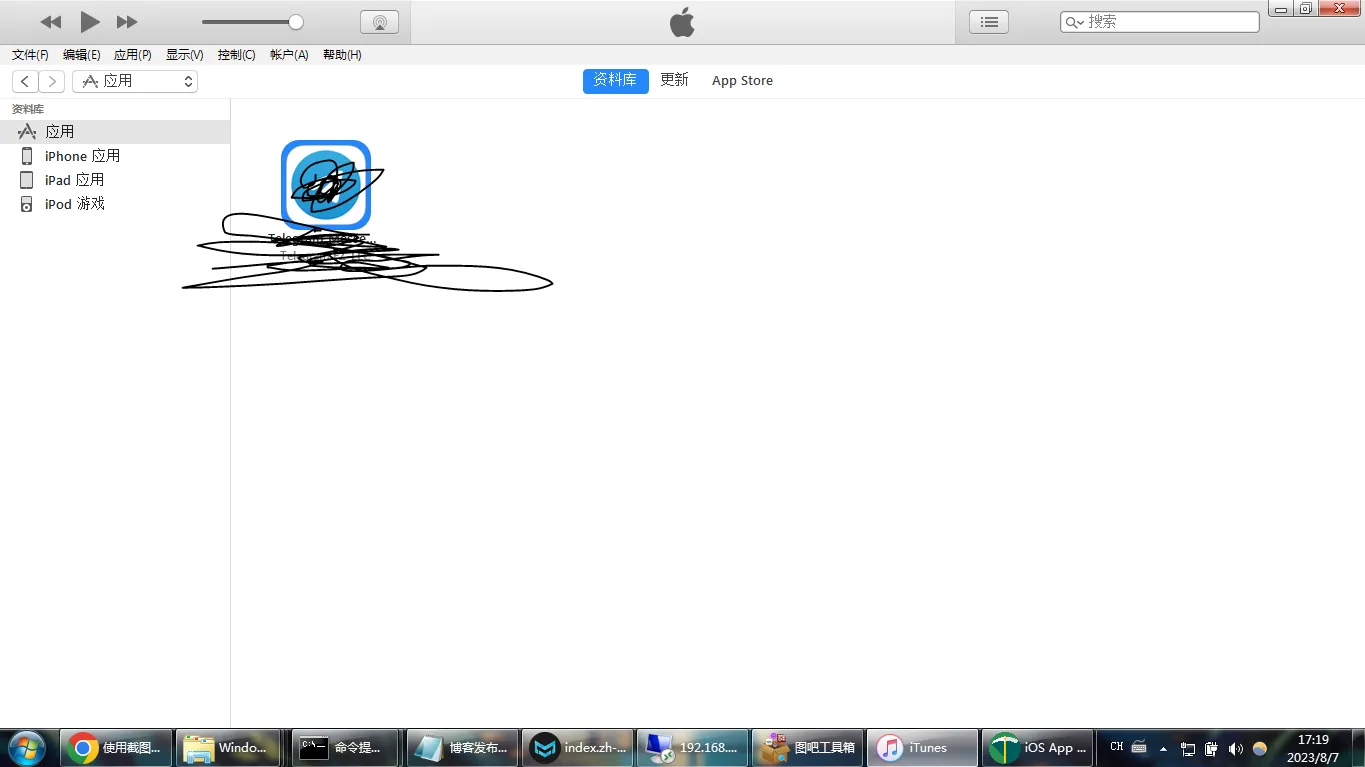This screenshot has height=767, width=1365.
Task: Open the App Store tab
Action: click(742, 80)
